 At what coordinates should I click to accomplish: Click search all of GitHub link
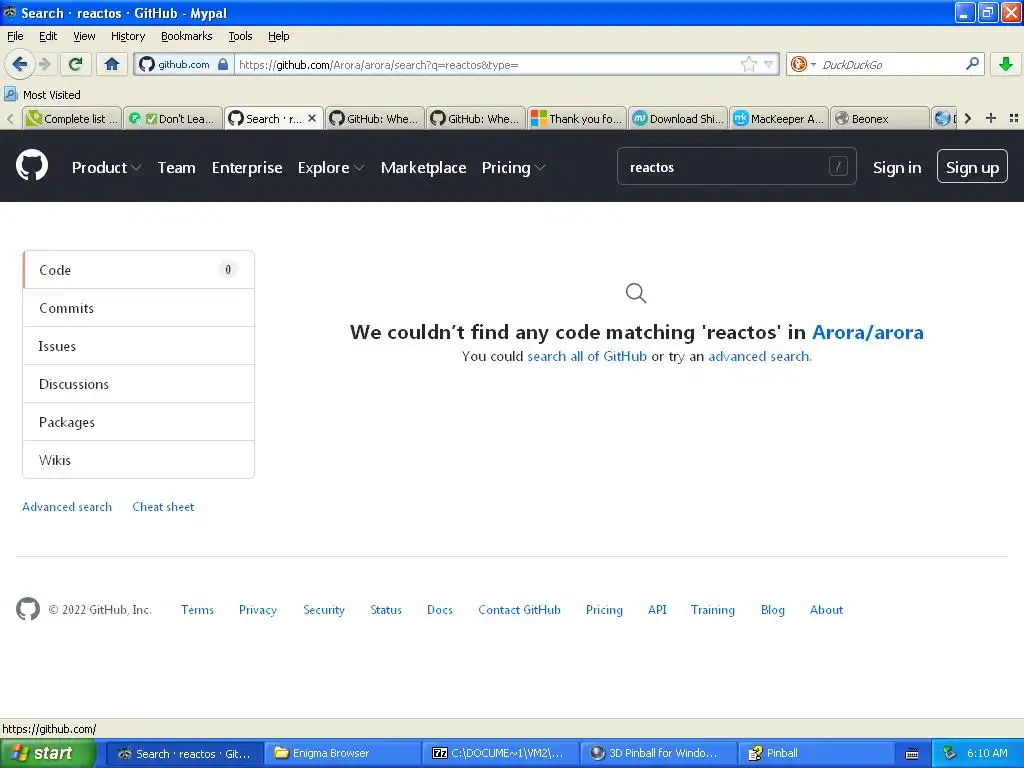click(586, 357)
